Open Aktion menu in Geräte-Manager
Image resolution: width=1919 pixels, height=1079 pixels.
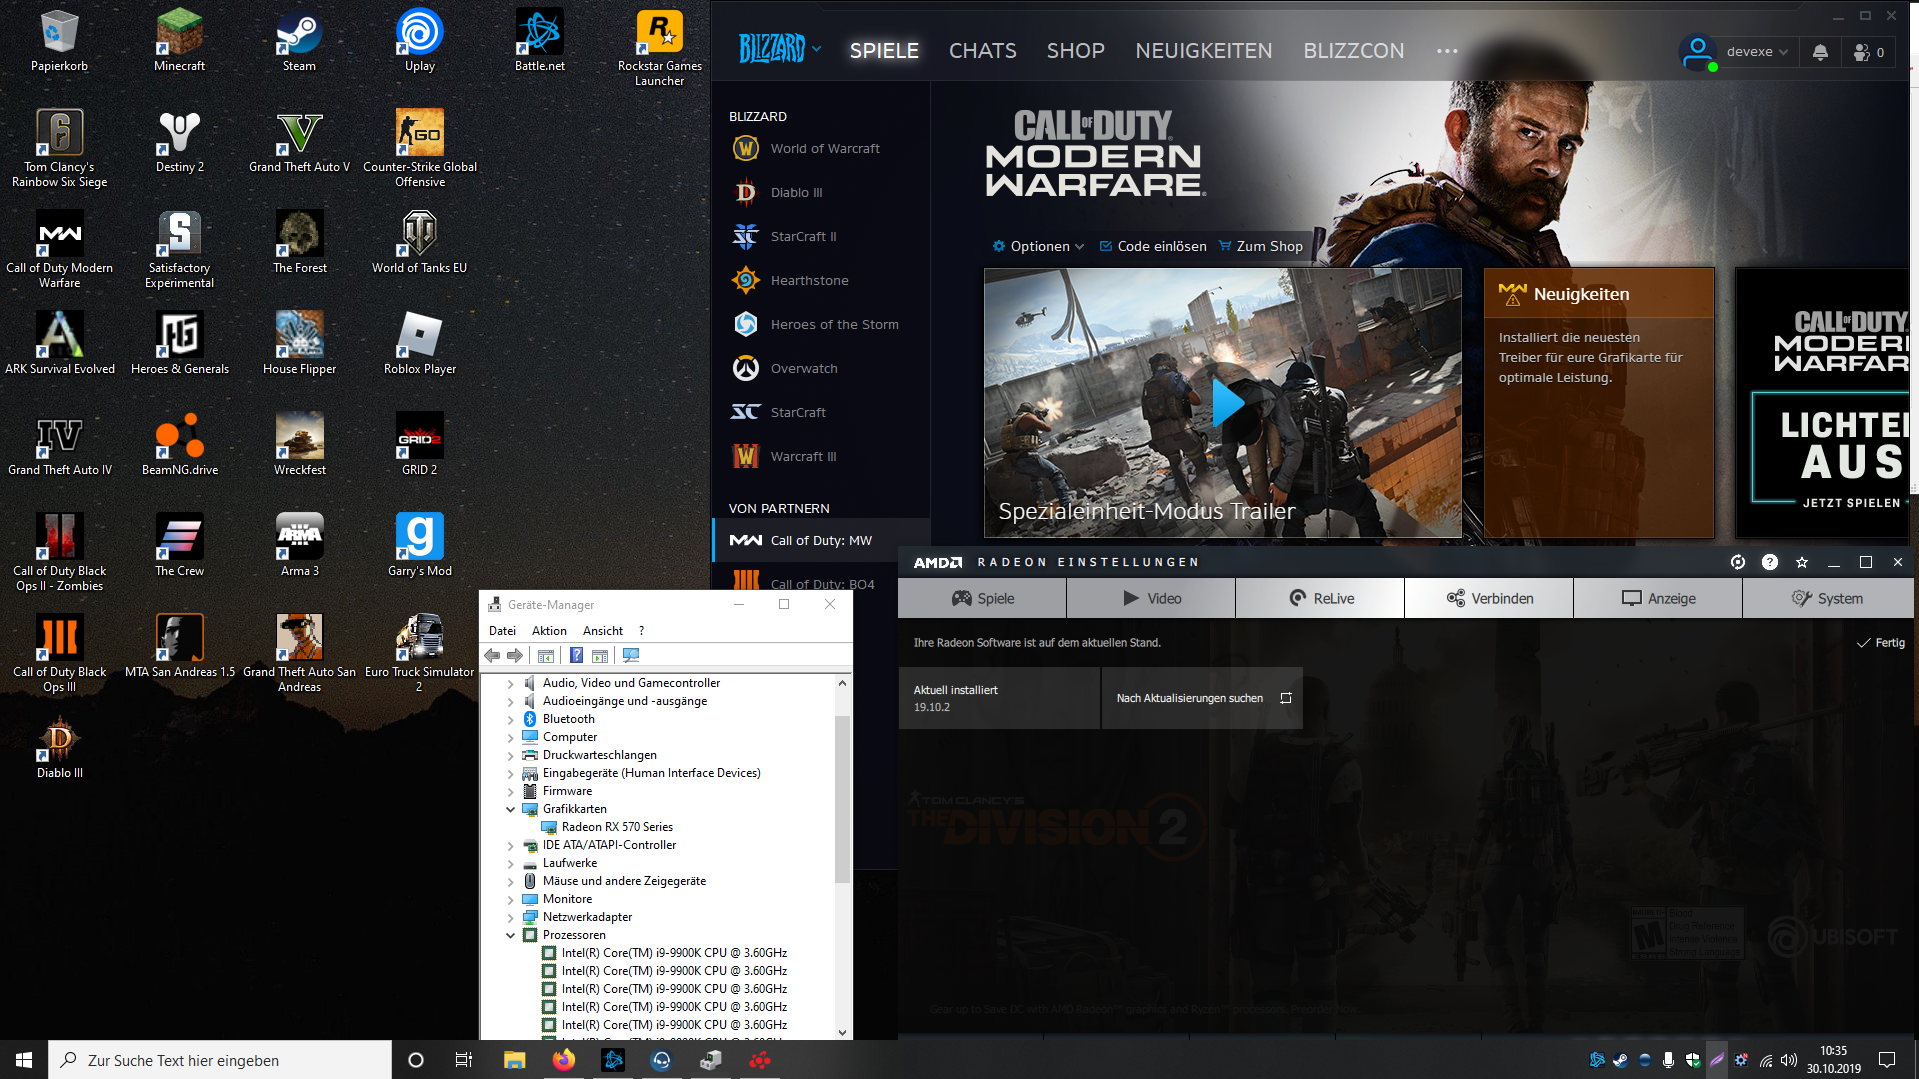549,631
